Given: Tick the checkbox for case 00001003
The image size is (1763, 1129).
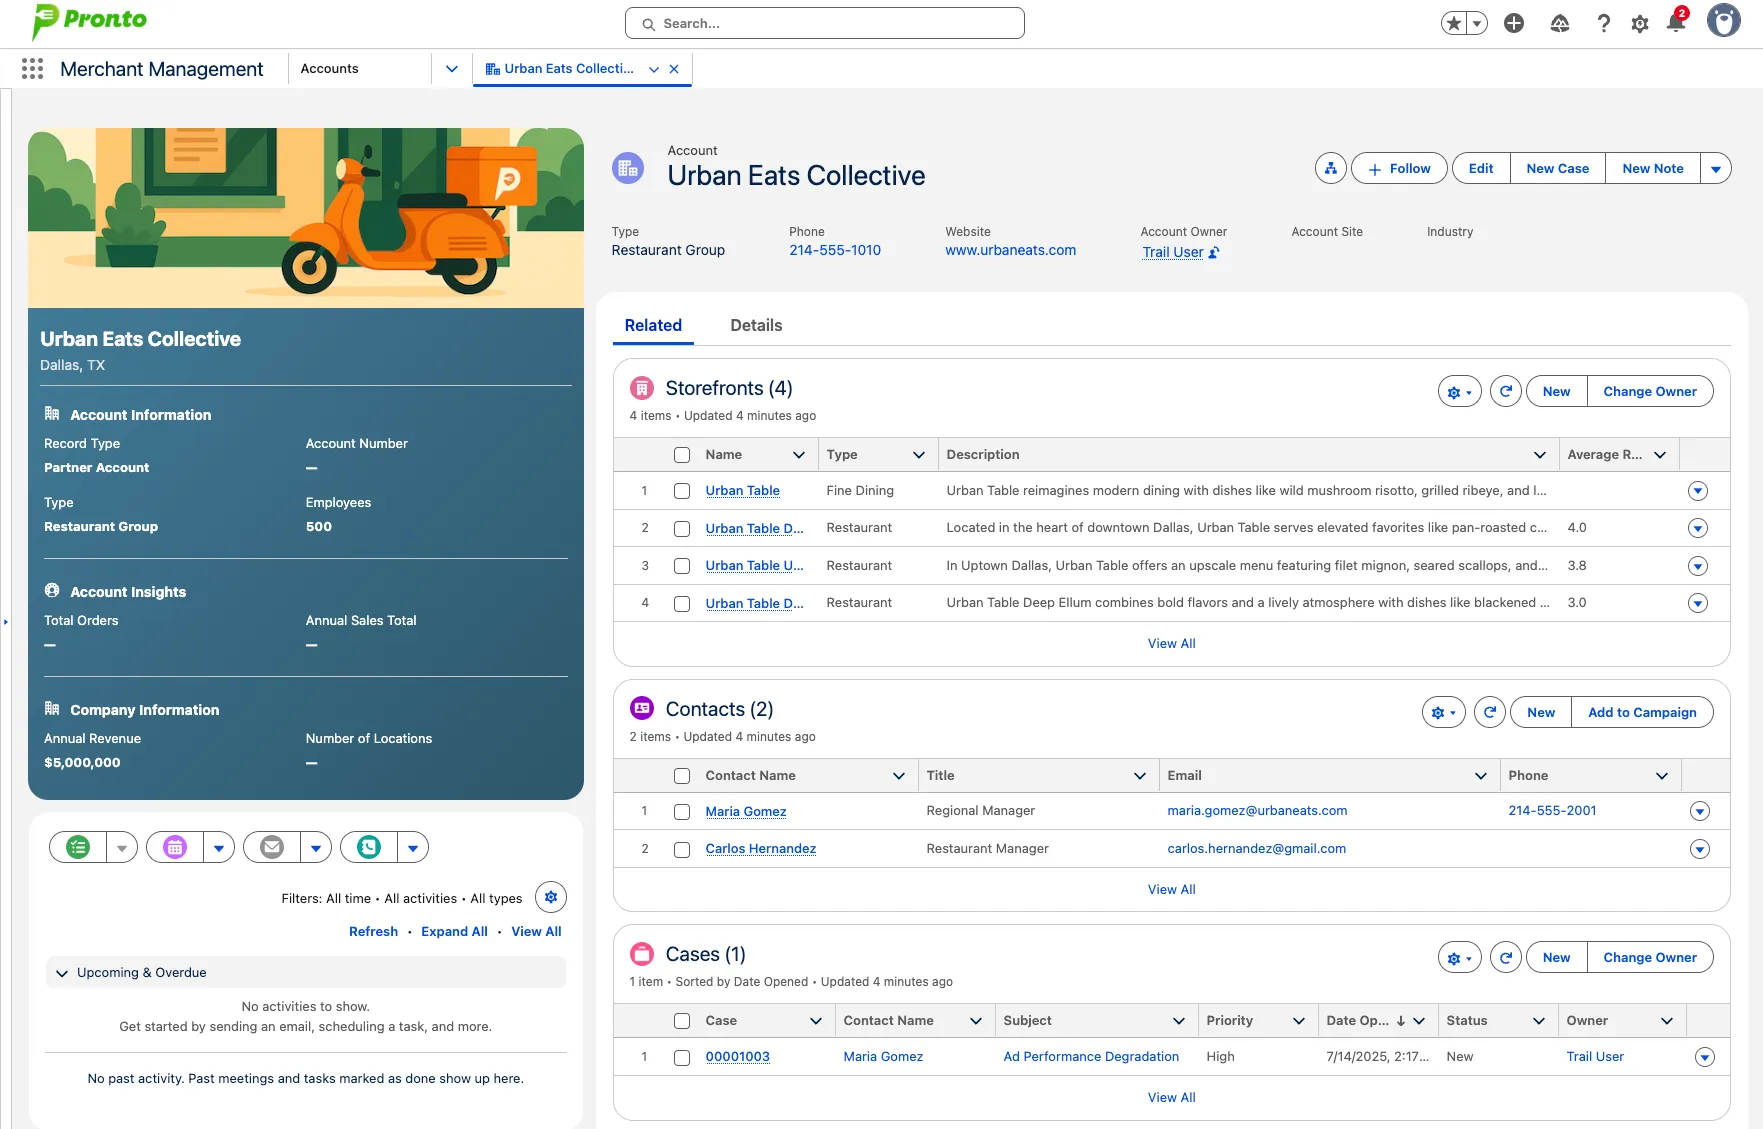Looking at the screenshot, I should point(682,1058).
